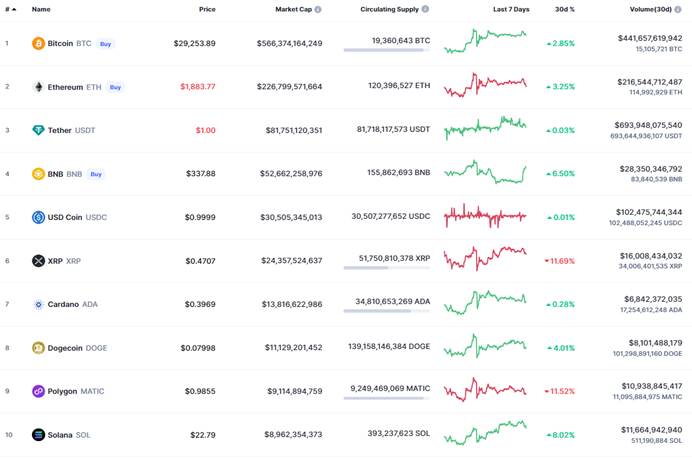Click the Solana logo icon
The width and height of the screenshot is (692, 459).
pos(38,435)
